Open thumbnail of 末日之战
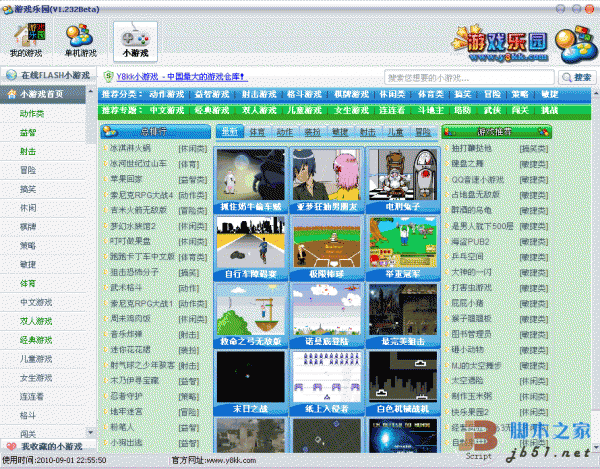 [x=251, y=377]
